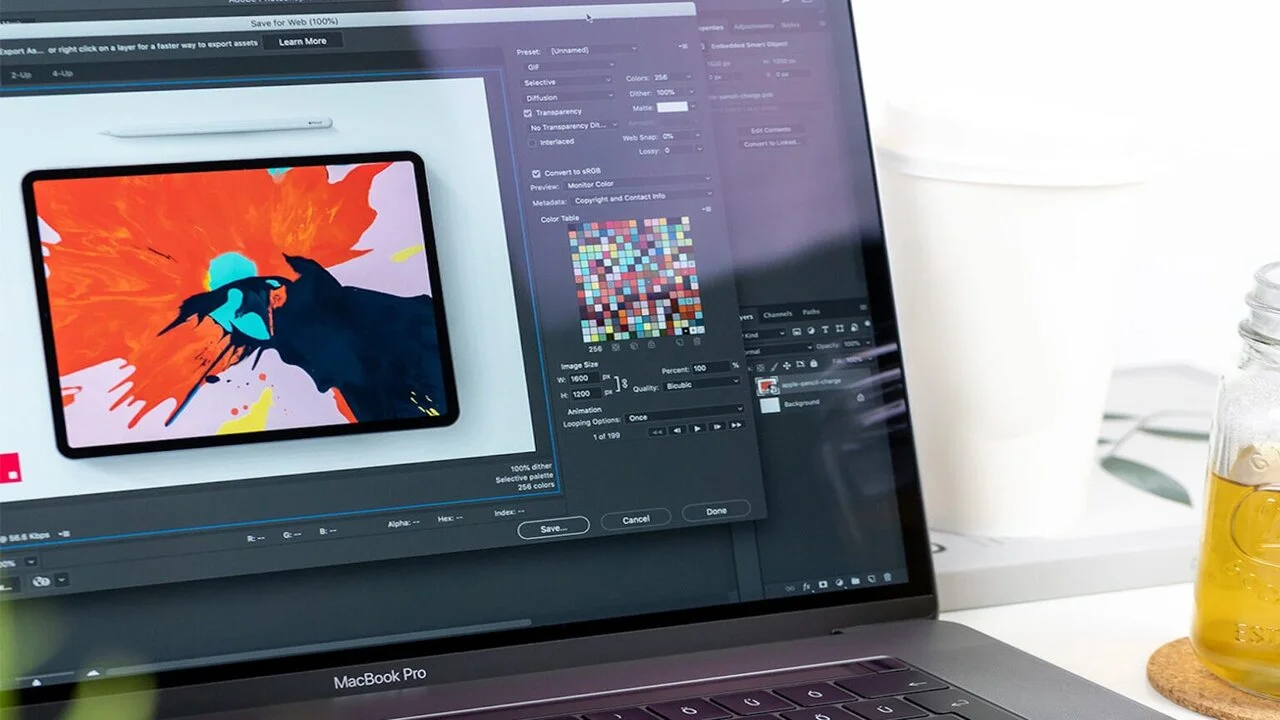Jump to first animation frame
Screen dimensions: 1280x720
tap(657, 432)
